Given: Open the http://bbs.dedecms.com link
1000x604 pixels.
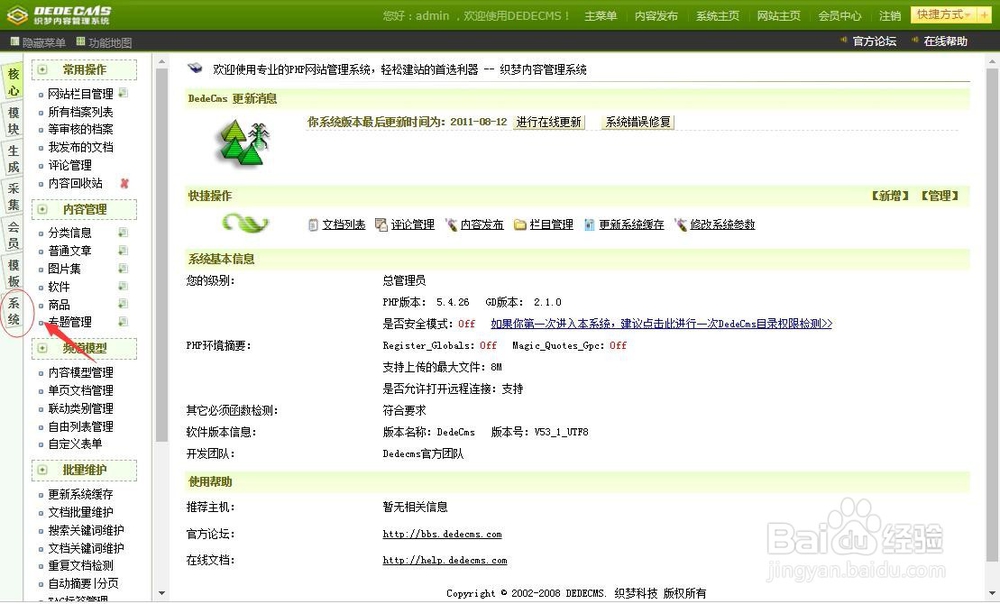Looking at the screenshot, I should 442,534.
